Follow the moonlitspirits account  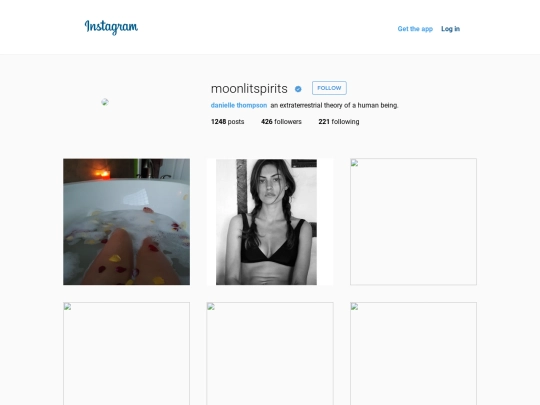[329, 88]
